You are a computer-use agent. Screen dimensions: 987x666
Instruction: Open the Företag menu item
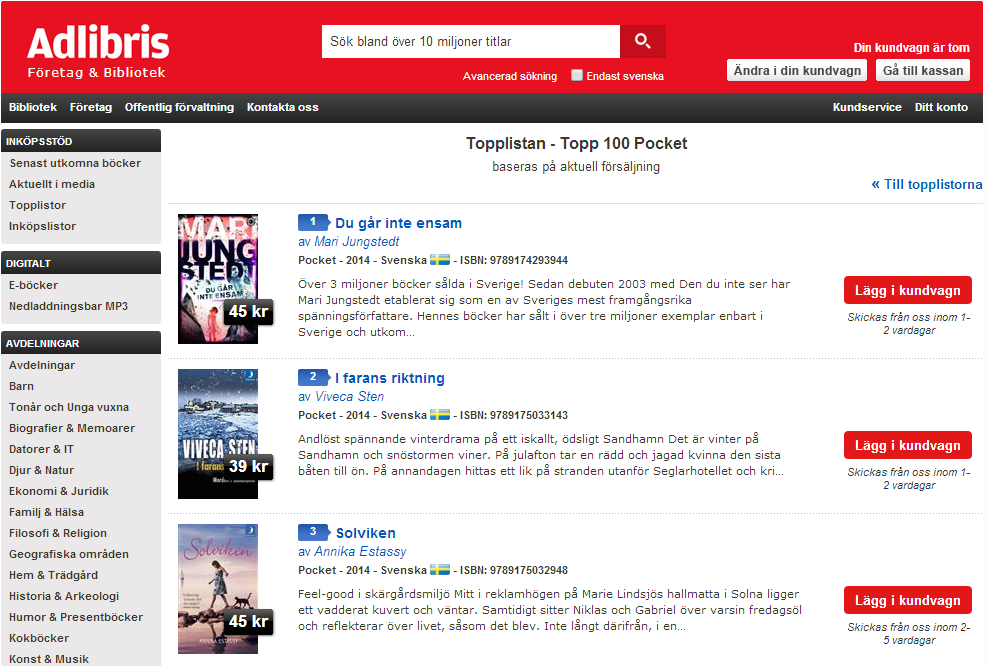tap(91, 107)
